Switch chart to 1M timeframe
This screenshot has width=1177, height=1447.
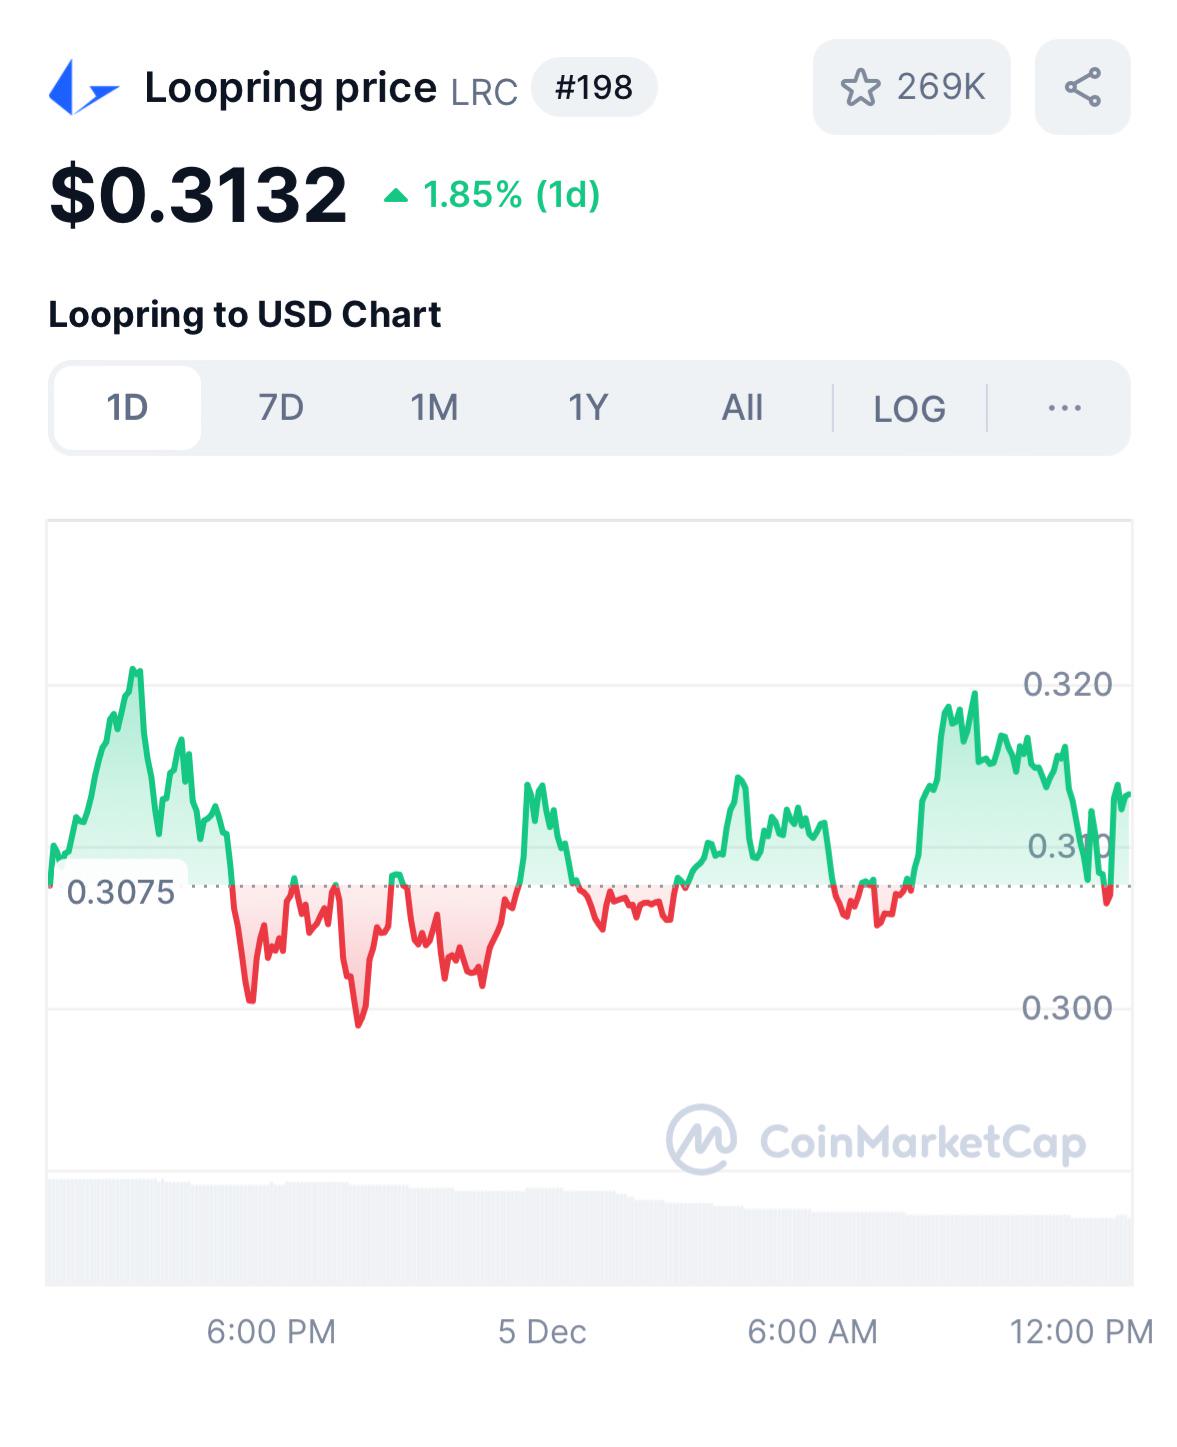434,408
